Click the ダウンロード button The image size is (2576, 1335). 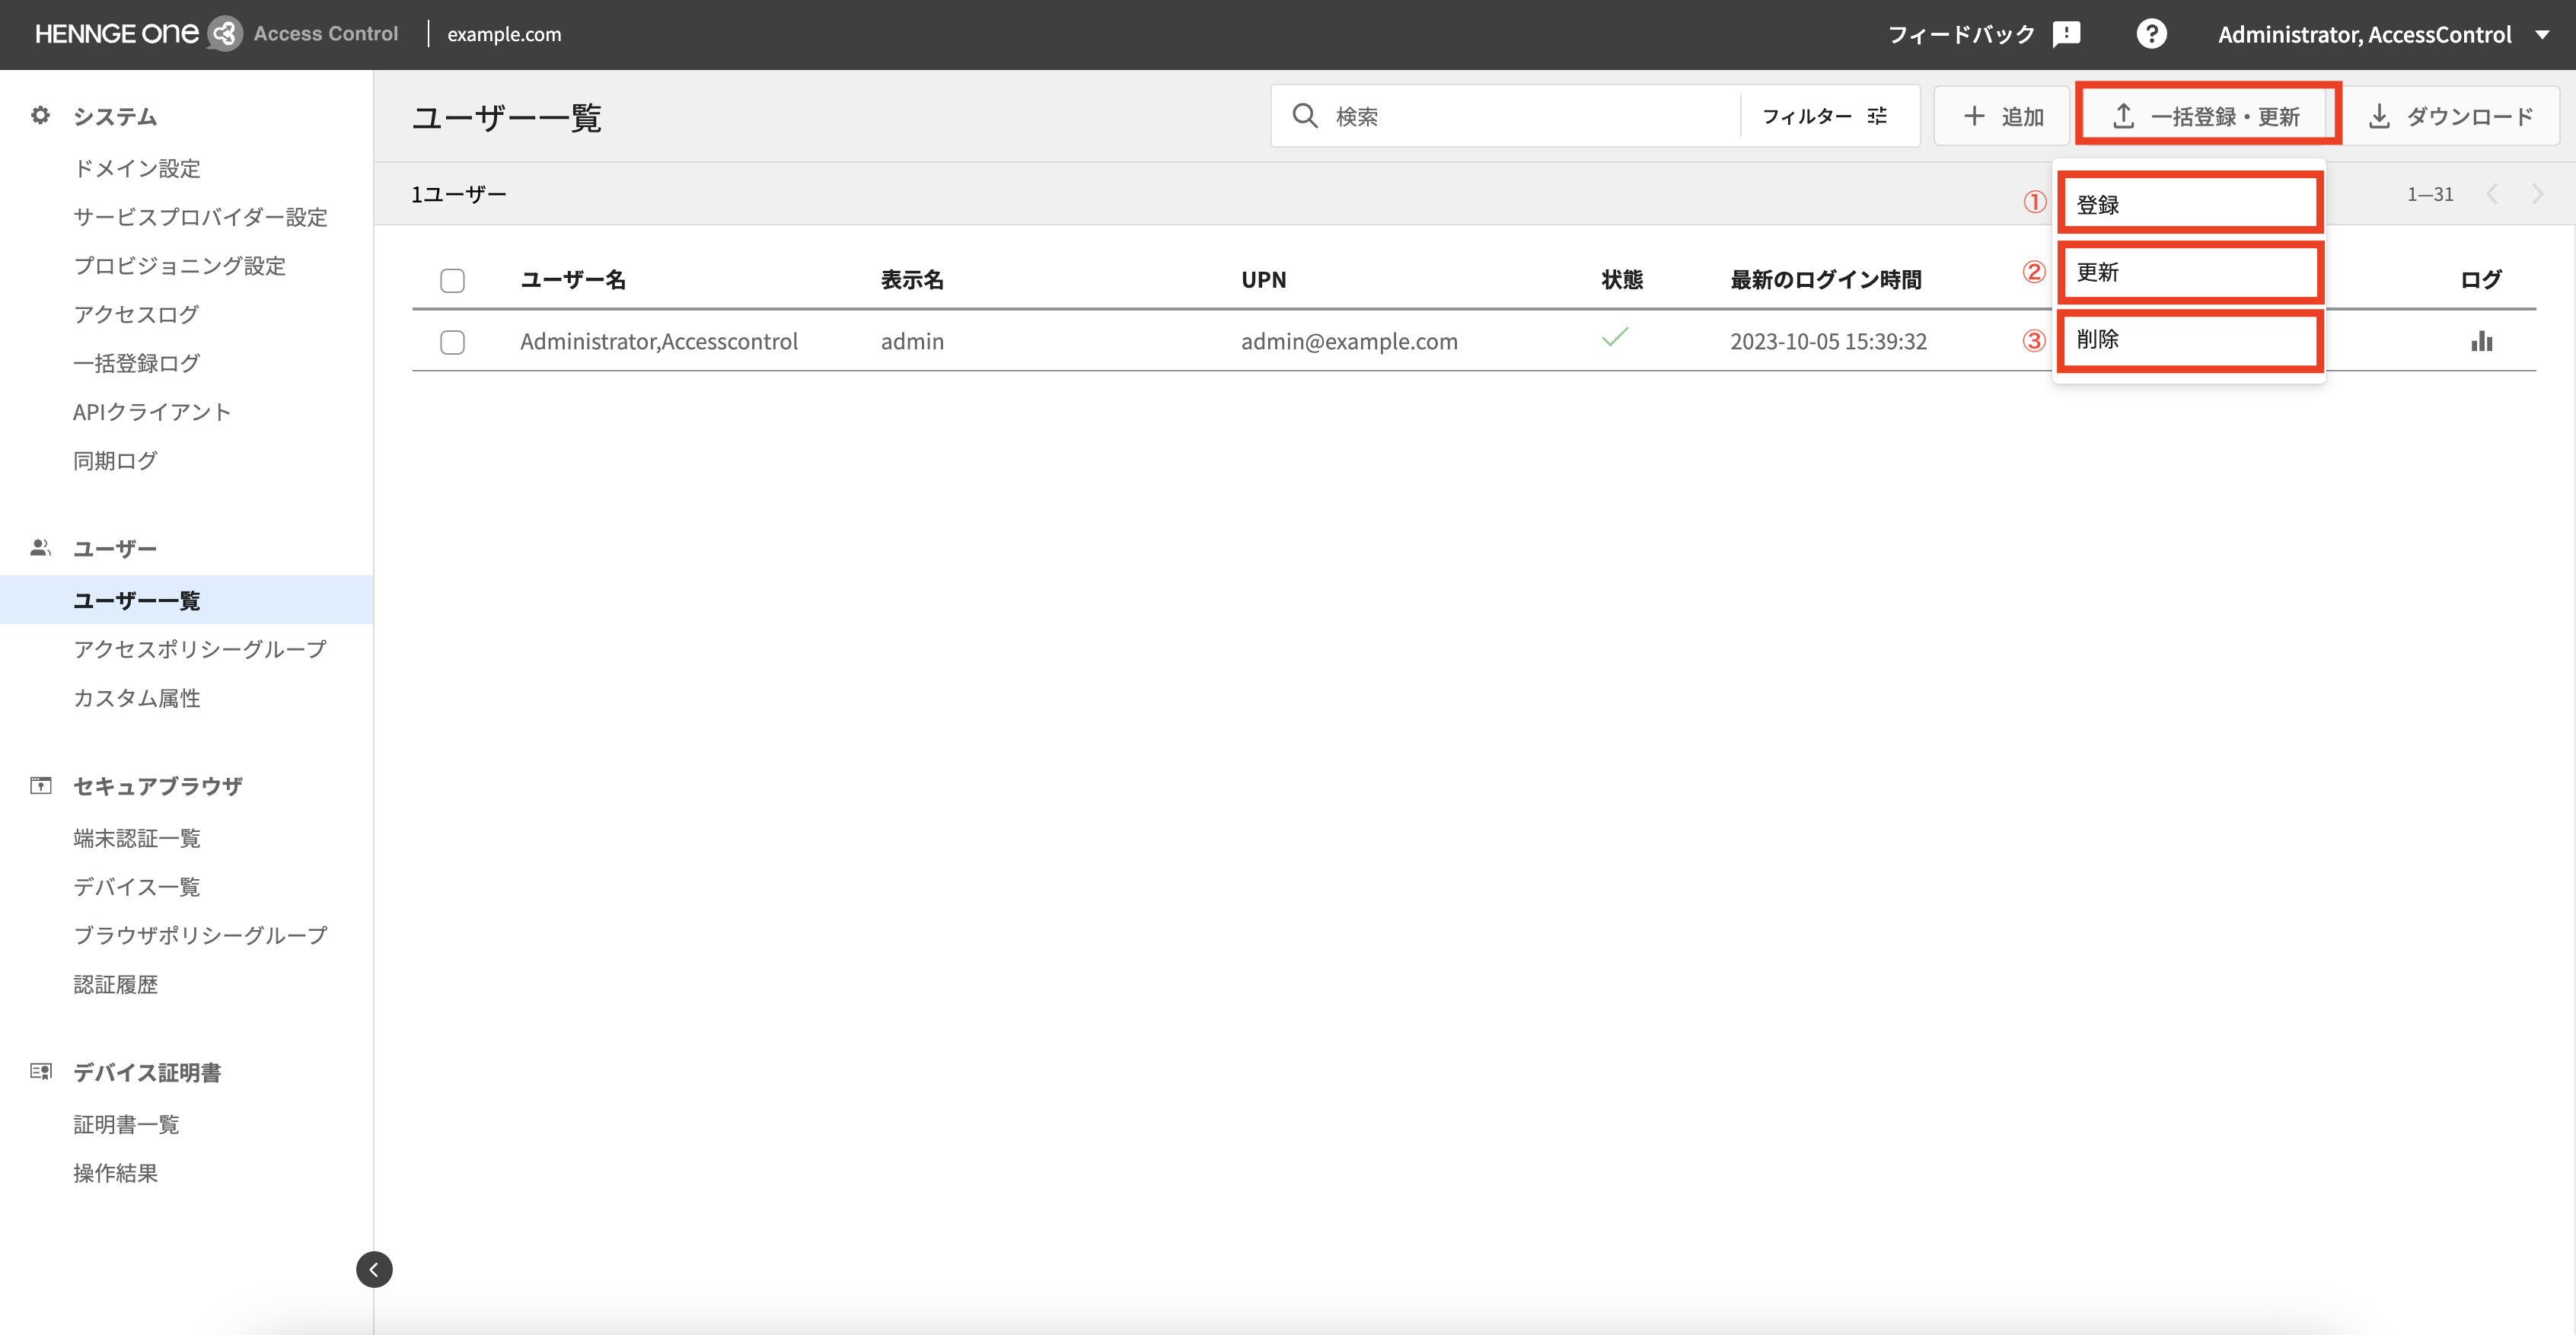[x=2450, y=116]
